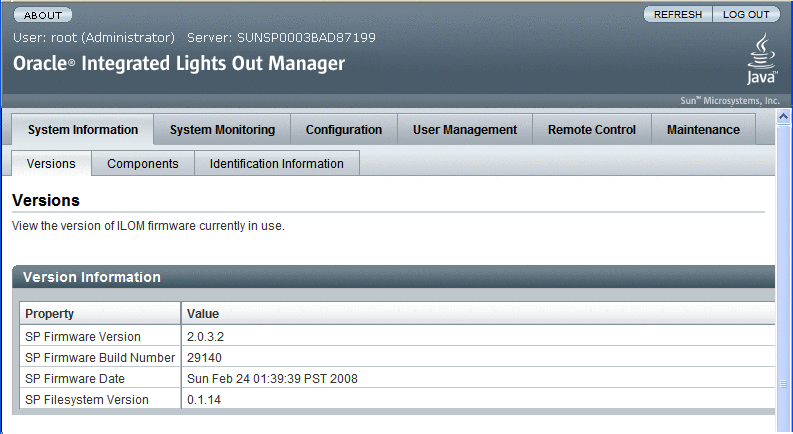Click the vertical scrollbar thumb grip

point(783,384)
